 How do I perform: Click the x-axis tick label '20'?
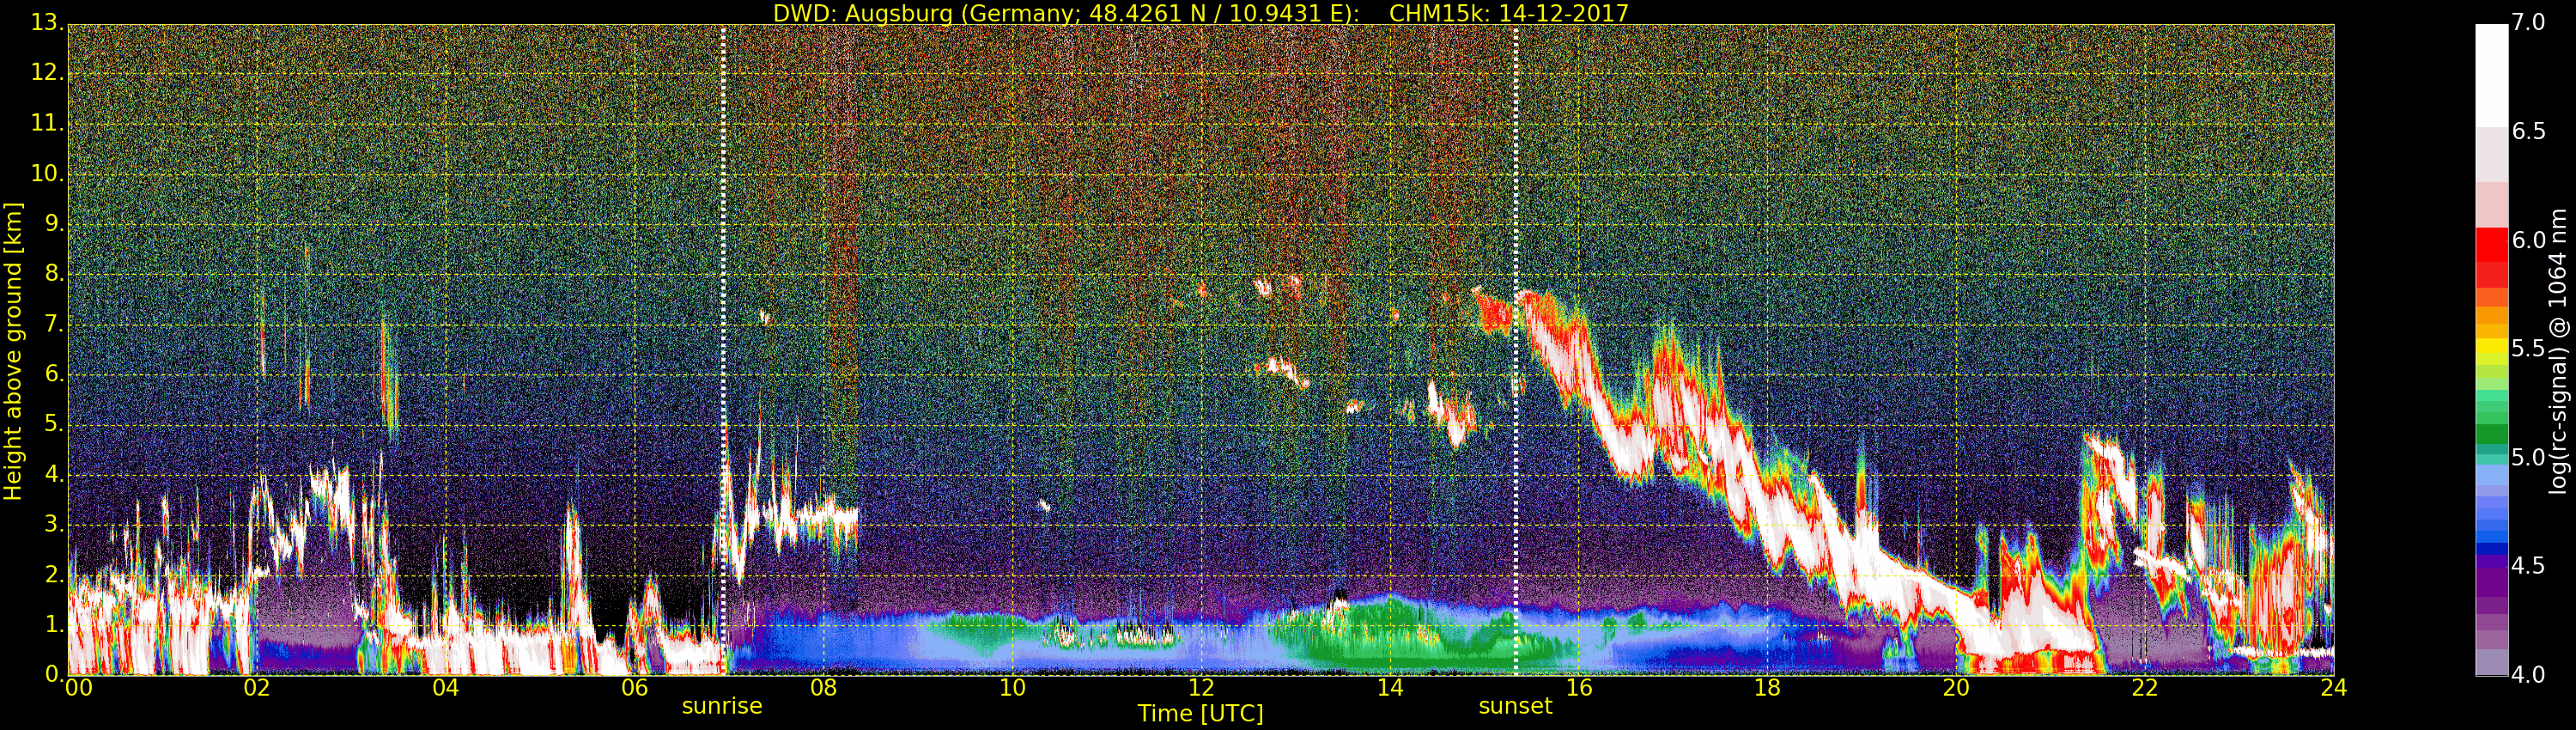1956,688
